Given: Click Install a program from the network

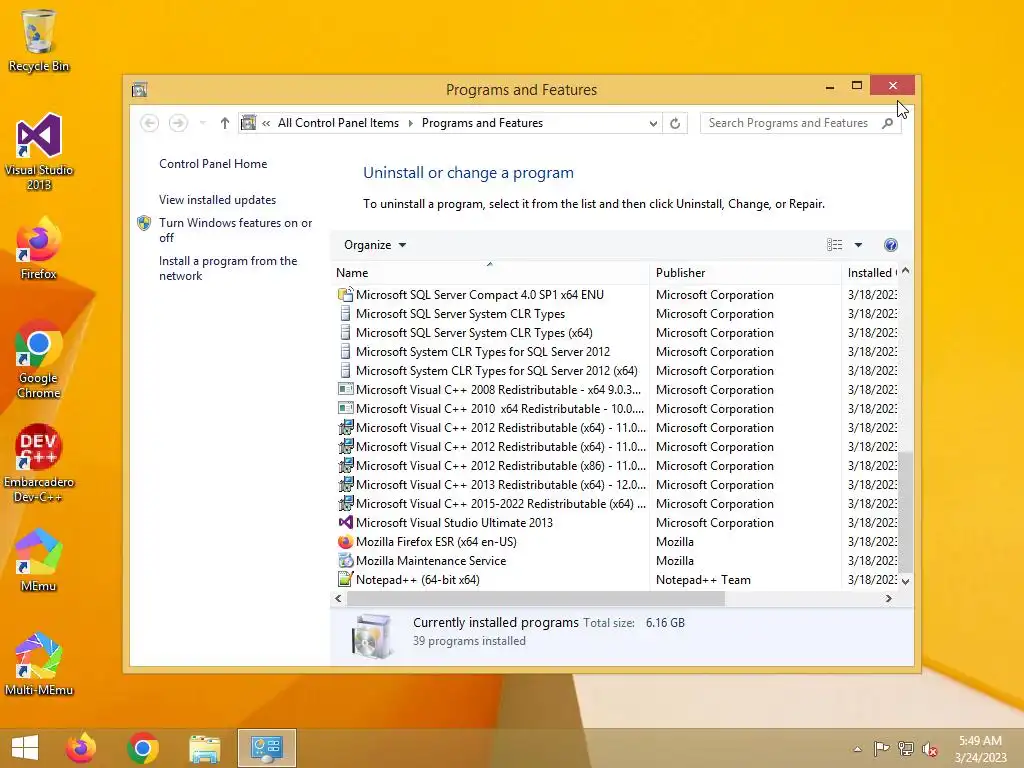Looking at the screenshot, I should pos(228,268).
